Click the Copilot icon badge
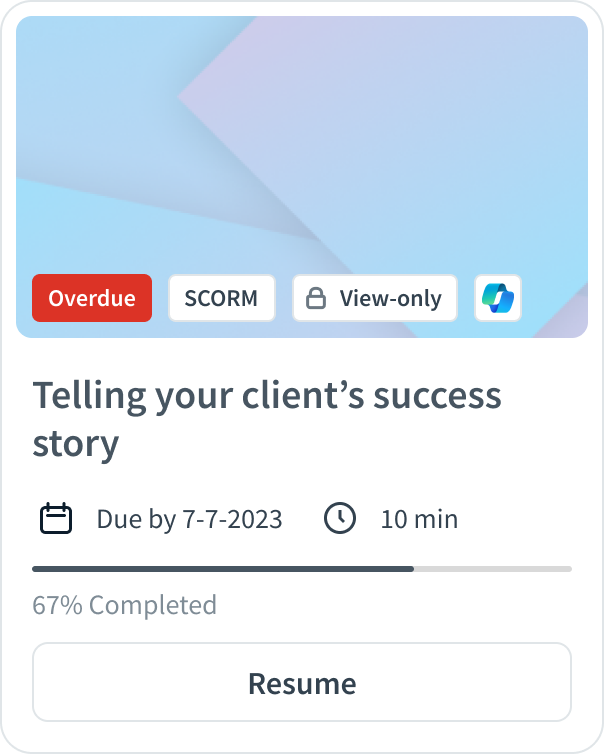Viewport: 604px width, 754px height. coord(497,298)
